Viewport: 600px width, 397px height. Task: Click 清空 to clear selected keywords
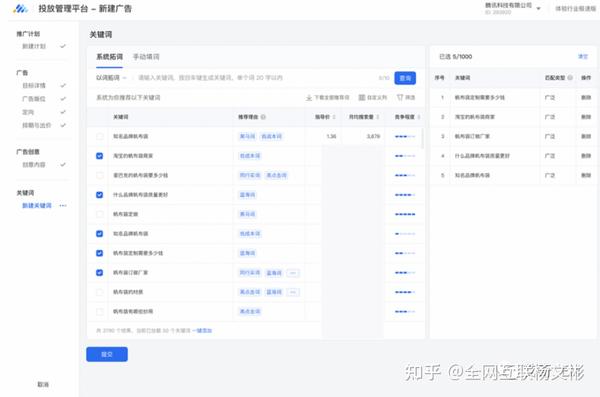pyautogui.click(x=583, y=57)
